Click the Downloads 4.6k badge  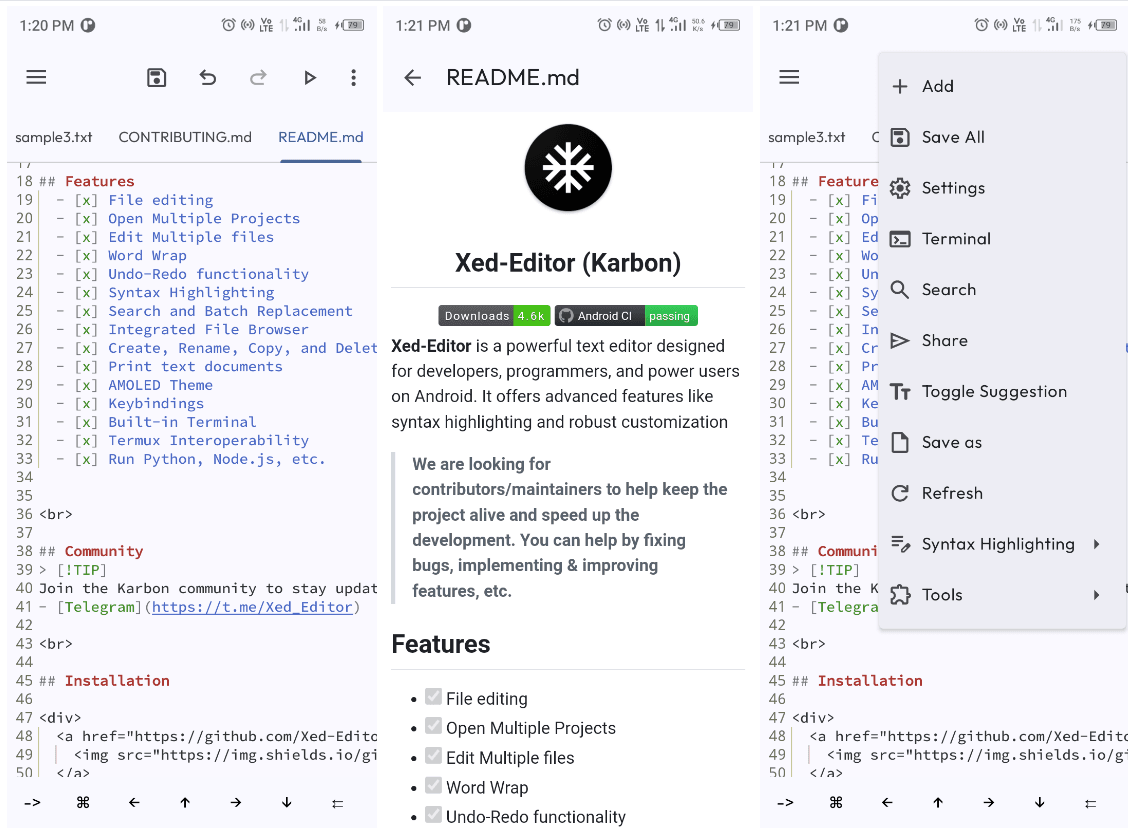pos(494,316)
